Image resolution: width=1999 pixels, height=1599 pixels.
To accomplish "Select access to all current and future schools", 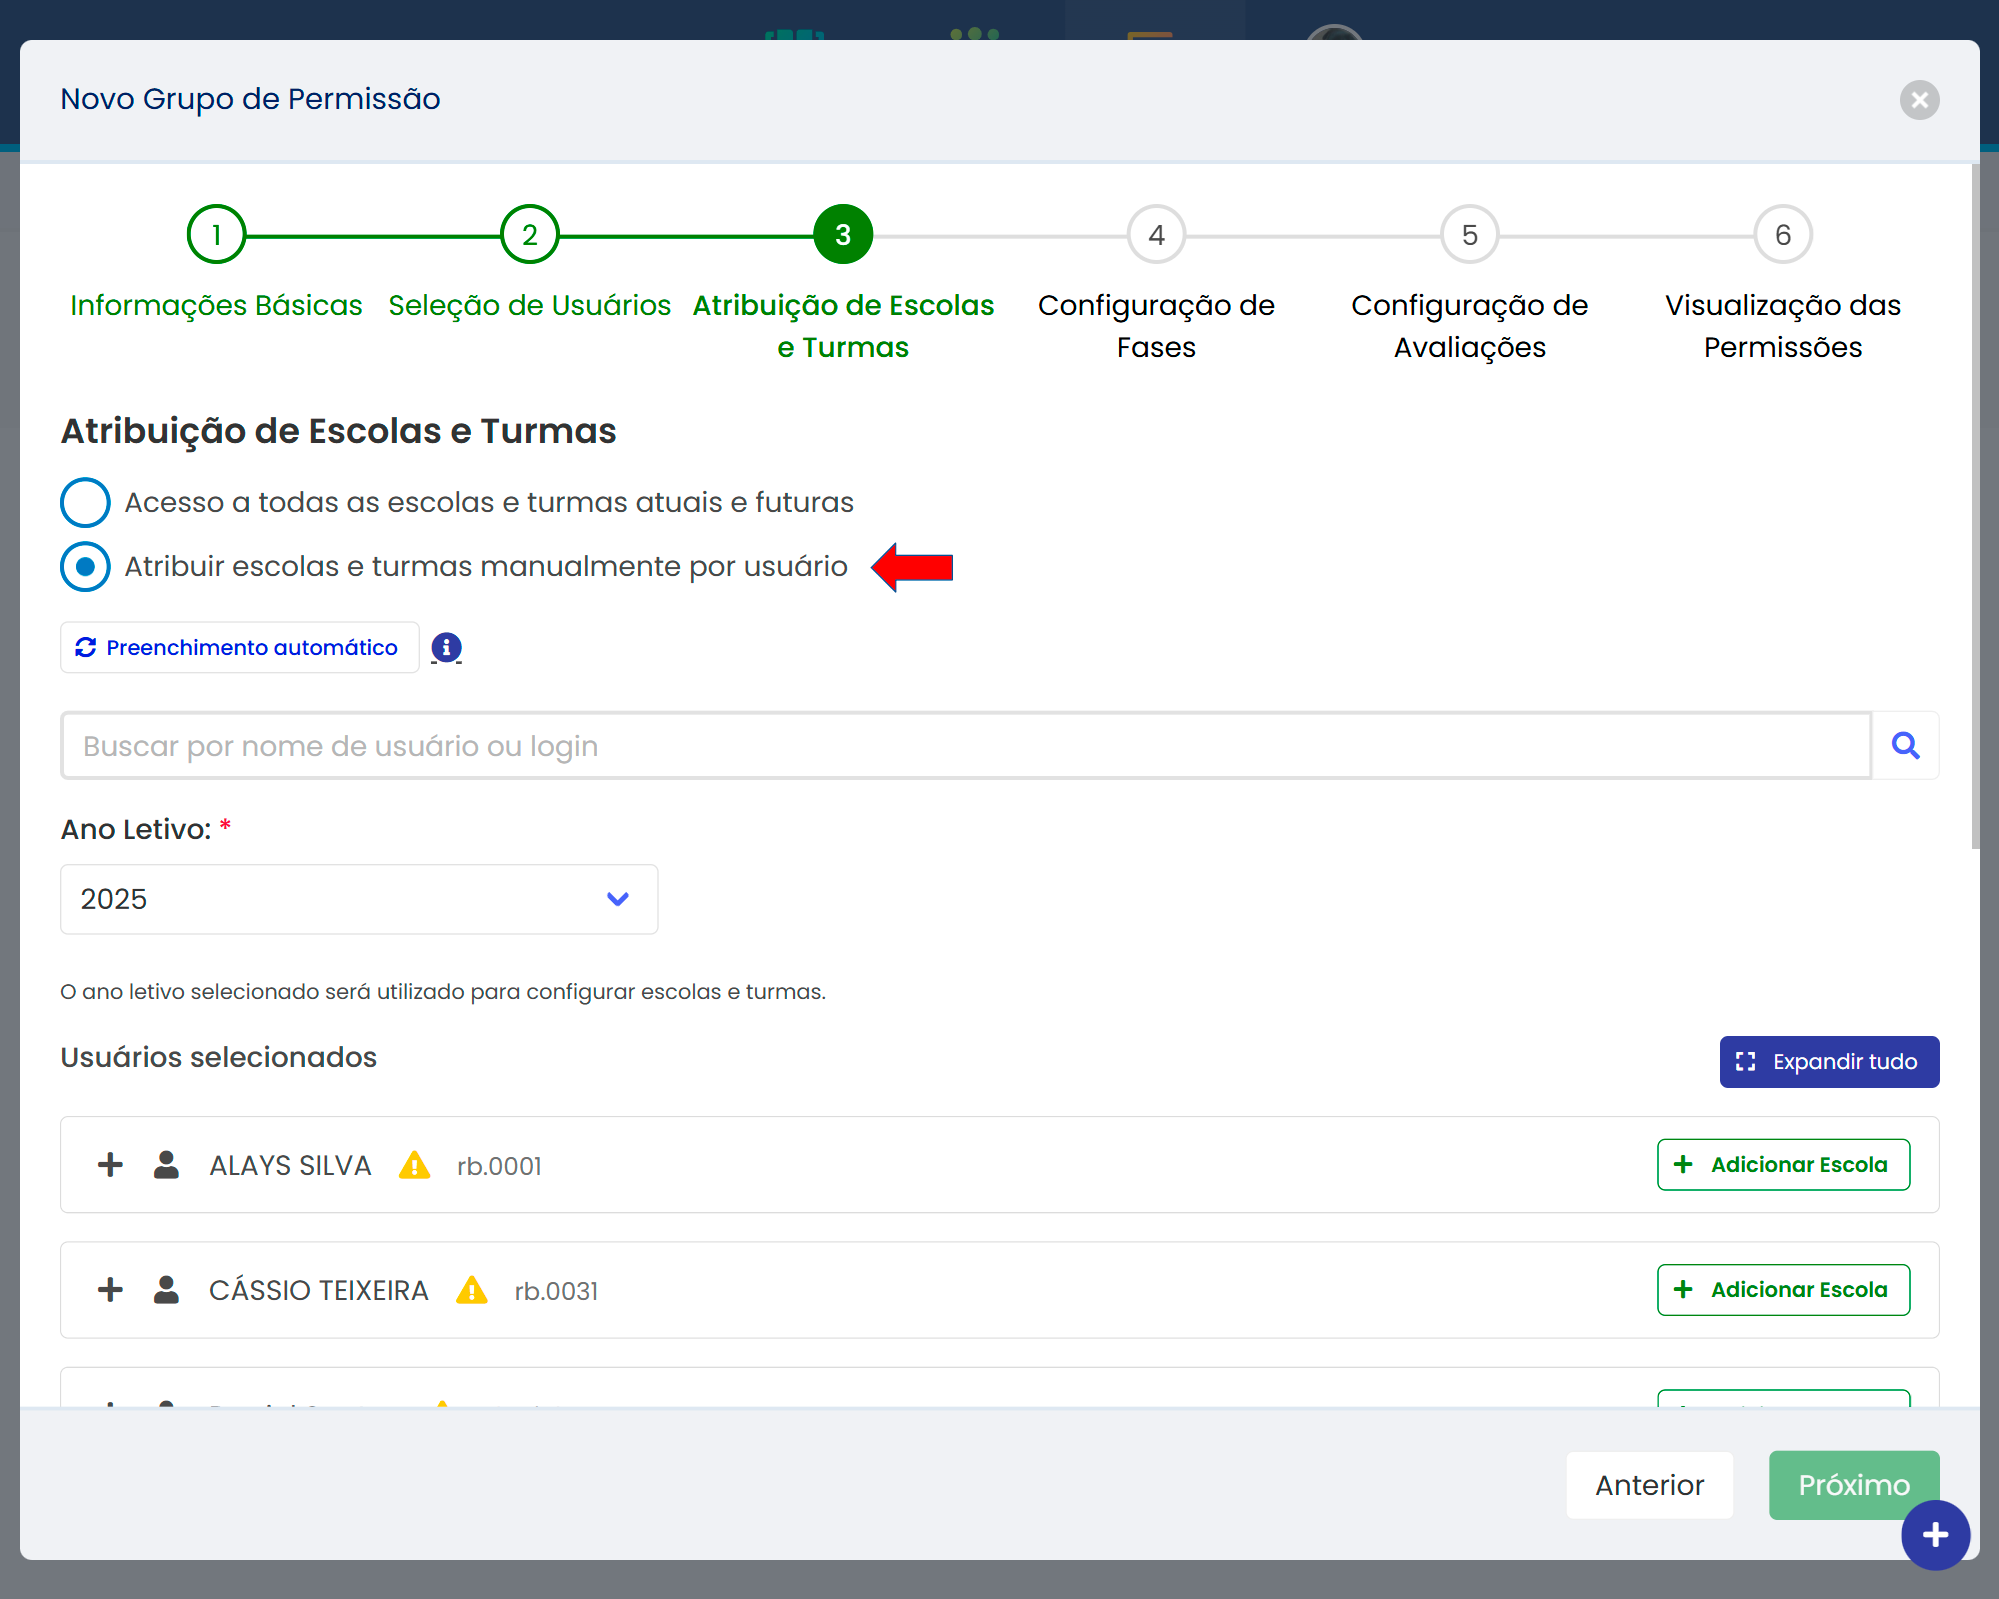I will click(86, 502).
